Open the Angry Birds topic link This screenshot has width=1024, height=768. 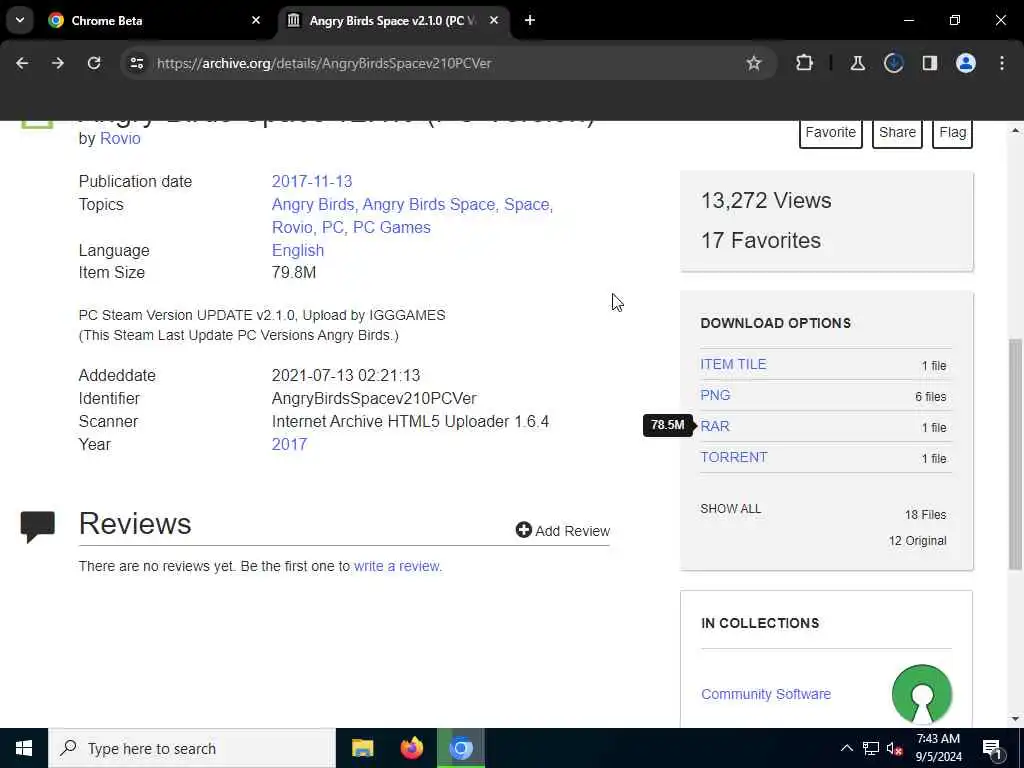coord(313,204)
